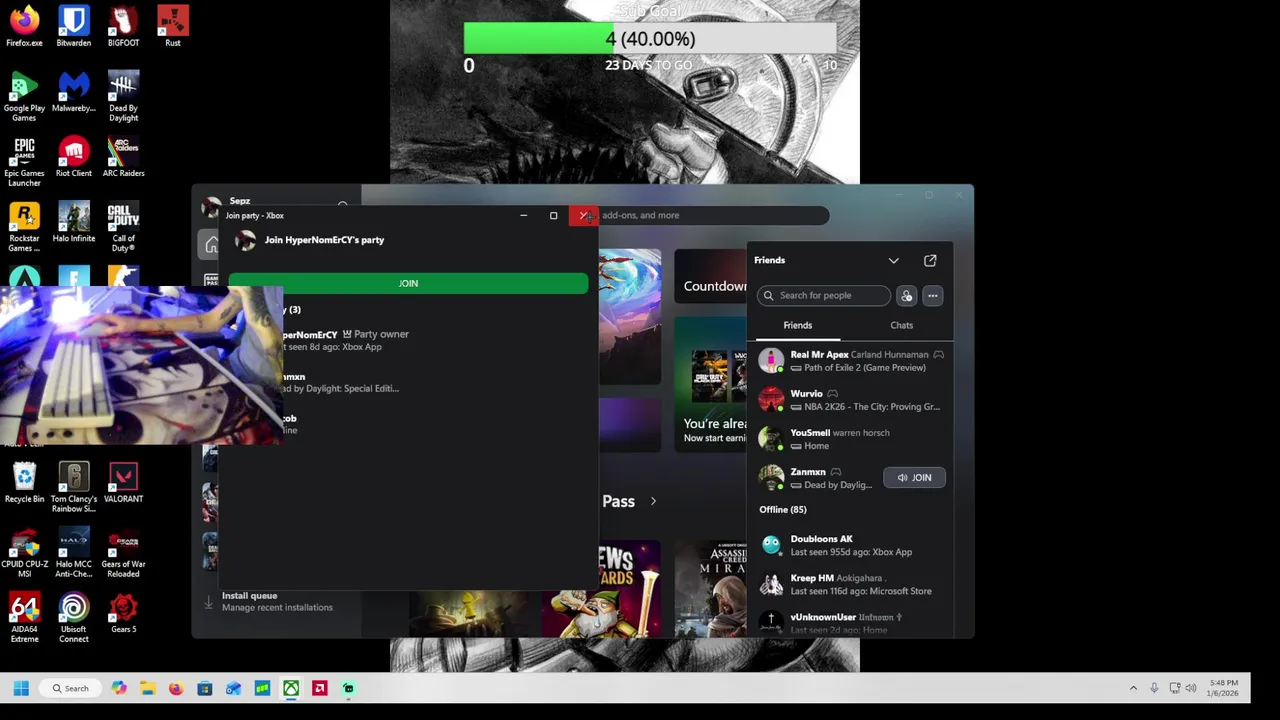Select the Call of Duty desktop icon
Viewport: 1280px width, 720px height.
click(x=123, y=227)
